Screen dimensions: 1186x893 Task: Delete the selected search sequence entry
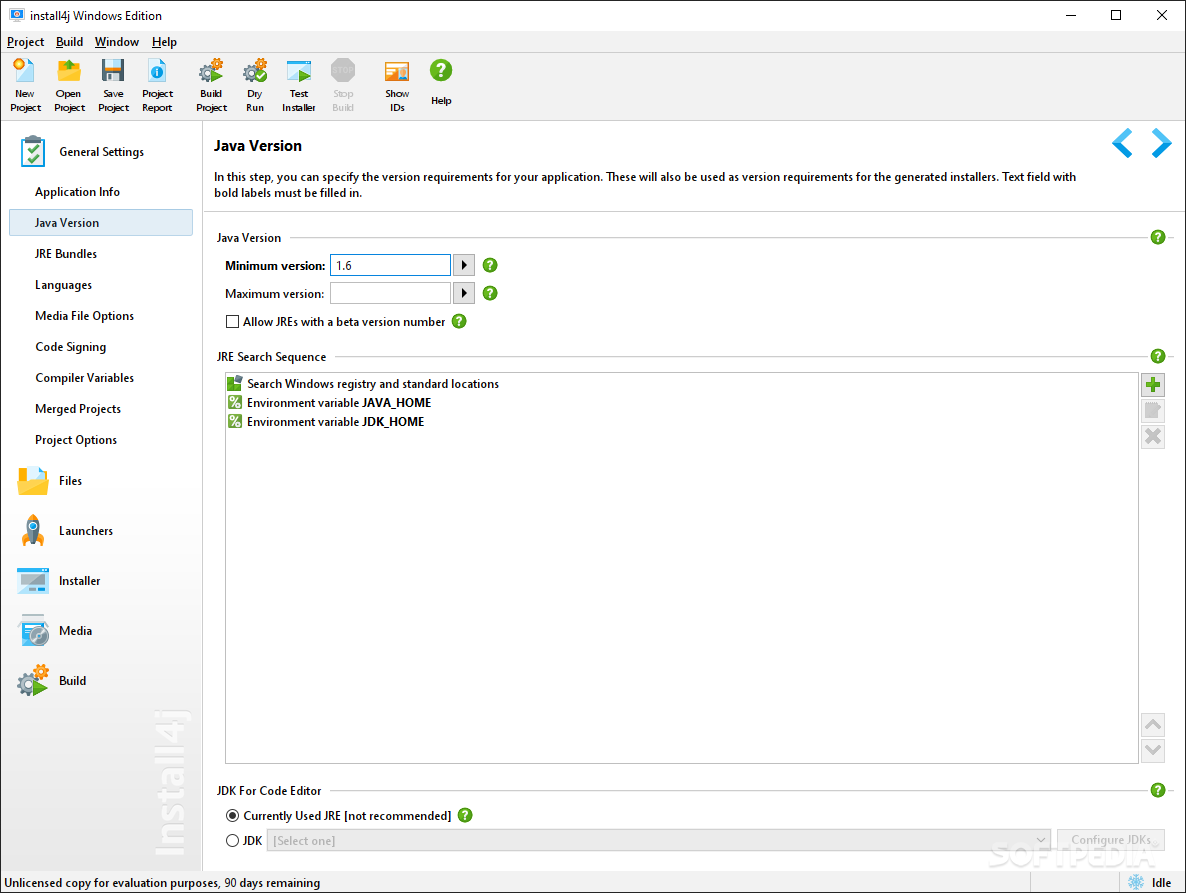tap(1153, 436)
